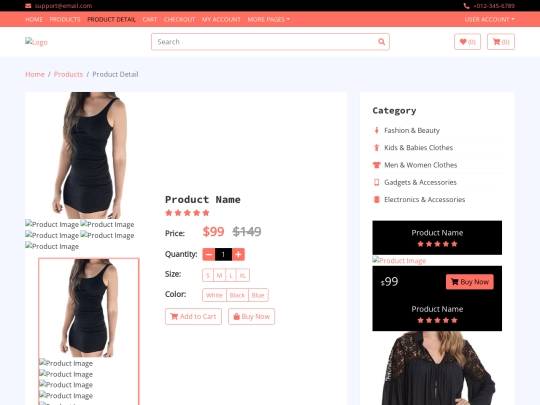Click the t-shirt icon for Men & Women Clothes
Image resolution: width=540 pixels, height=405 pixels.
(x=376, y=165)
